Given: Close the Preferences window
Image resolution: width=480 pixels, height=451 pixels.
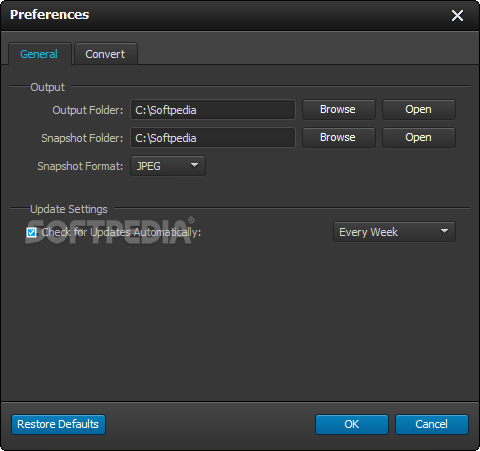Looking at the screenshot, I should pos(457,15).
